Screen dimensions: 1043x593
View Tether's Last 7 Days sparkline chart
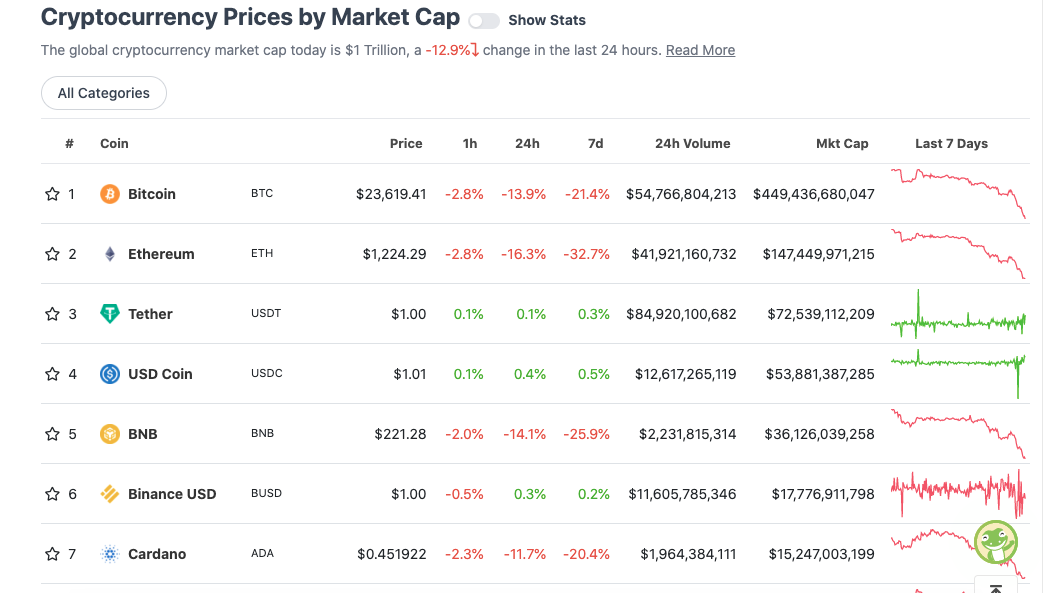[958, 314]
